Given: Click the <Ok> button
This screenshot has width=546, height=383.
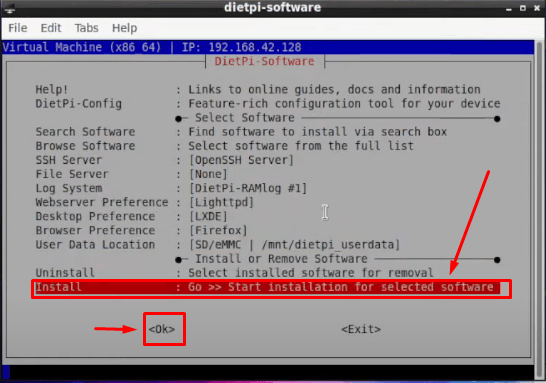Looking at the screenshot, I should pyautogui.click(x=162, y=329).
